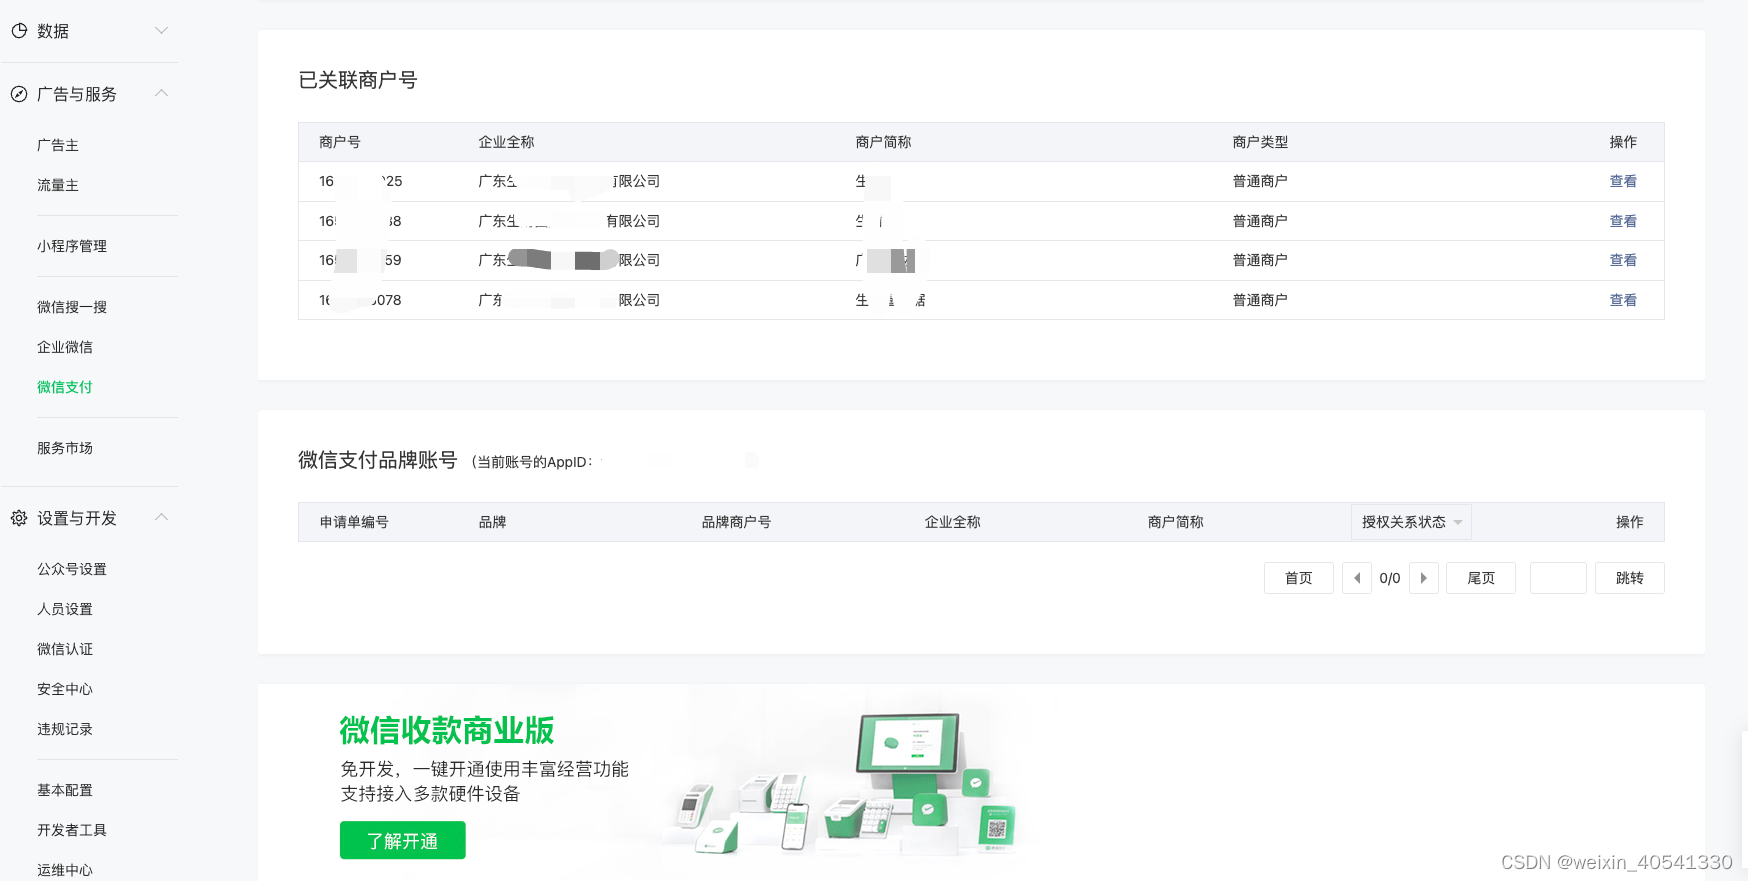Screen dimensions: 1748x881
Task: Click the 0/0 page count indicator
Action: [x=1390, y=578]
